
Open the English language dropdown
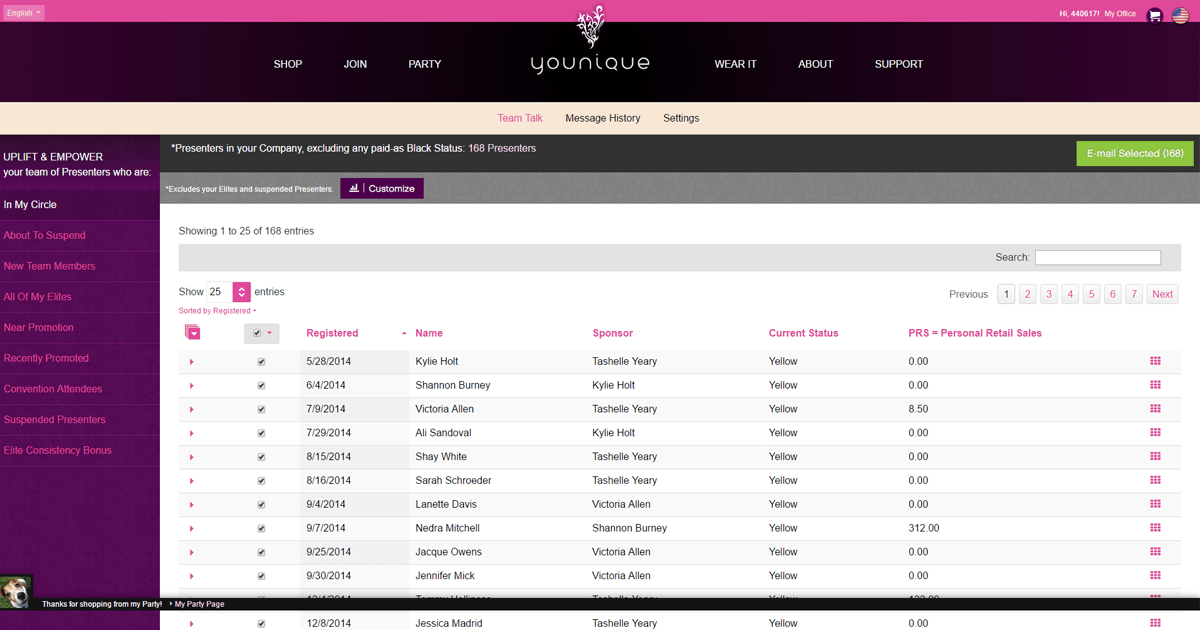pos(23,13)
